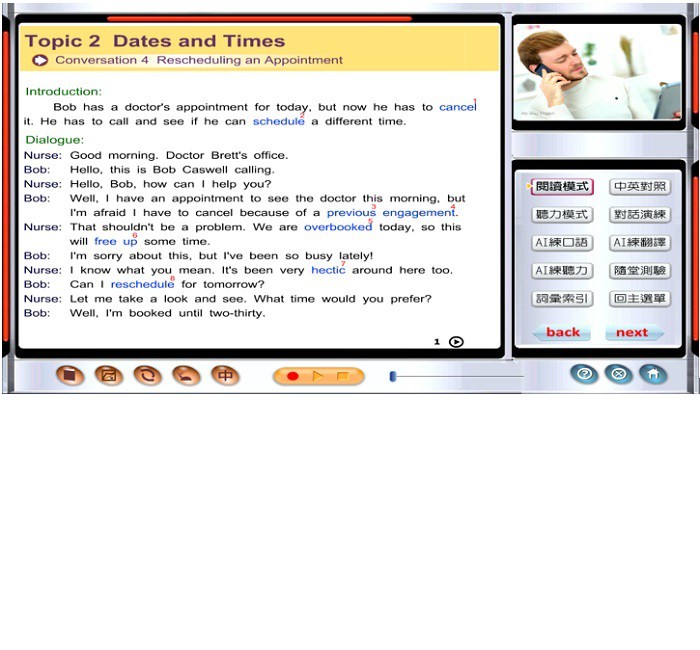Click 回主選單 to return to main menu

click(640, 299)
